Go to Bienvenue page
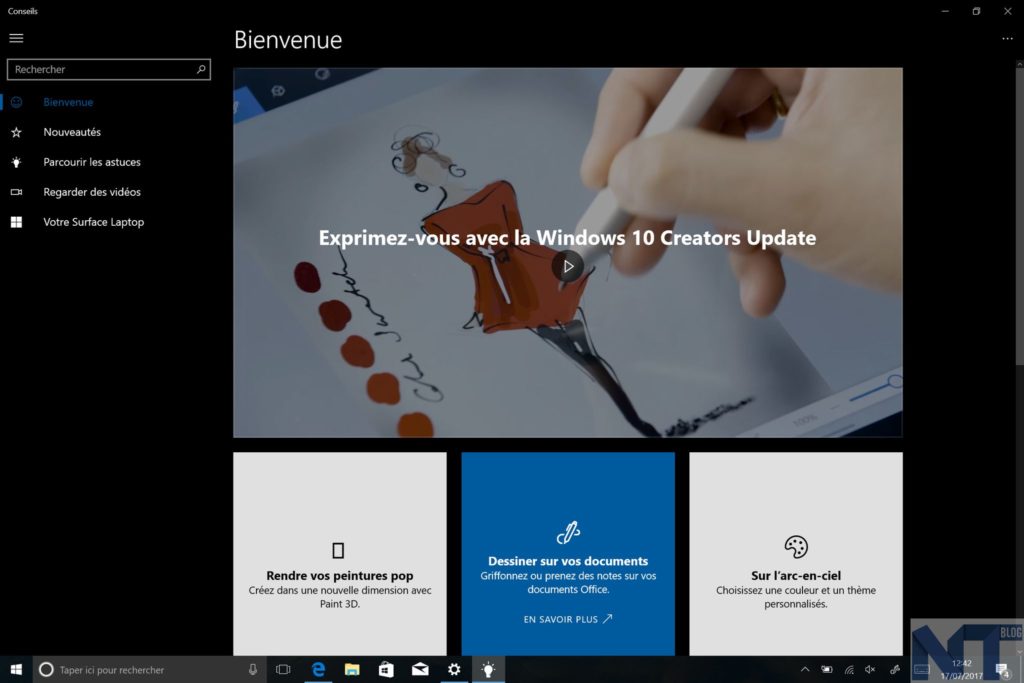This screenshot has width=1024, height=683. click(68, 102)
